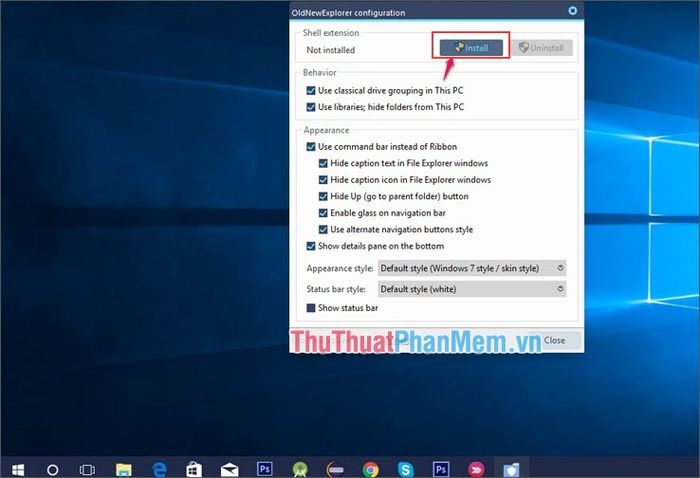Click the Status bar style: label
Image resolution: width=700 pixels, height=478 pixels.
(336, 289)
